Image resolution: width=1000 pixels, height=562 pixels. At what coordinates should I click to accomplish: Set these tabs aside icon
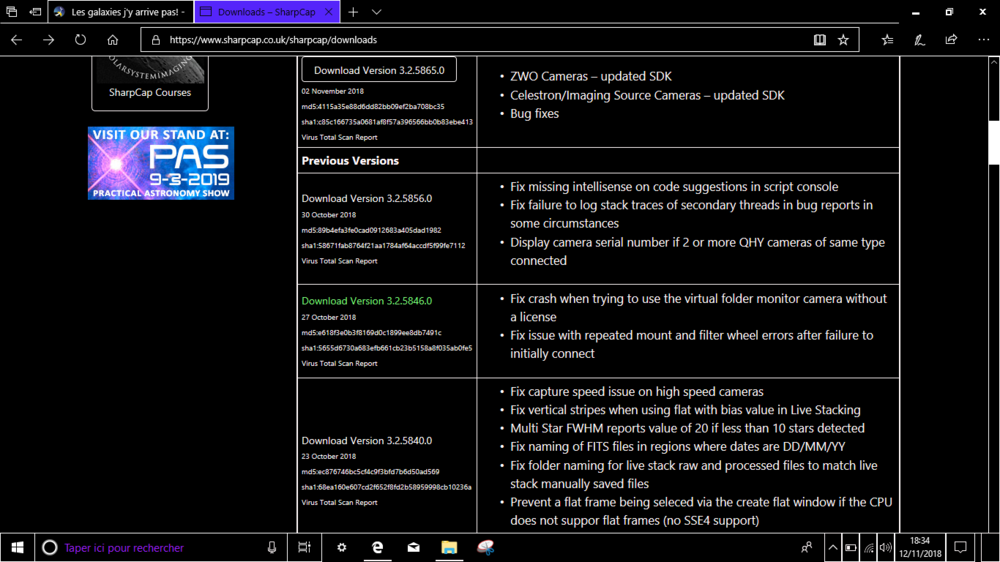click(x=35, y=11)
